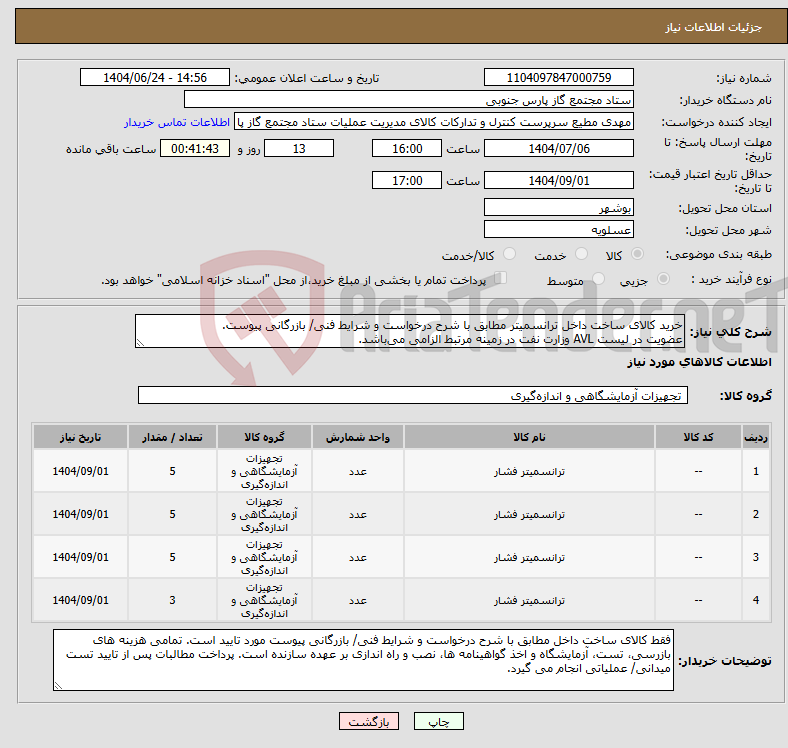Screen dimensions: 788x748
Task: Click the province field بوشهر
Action: tap(558, 207)
